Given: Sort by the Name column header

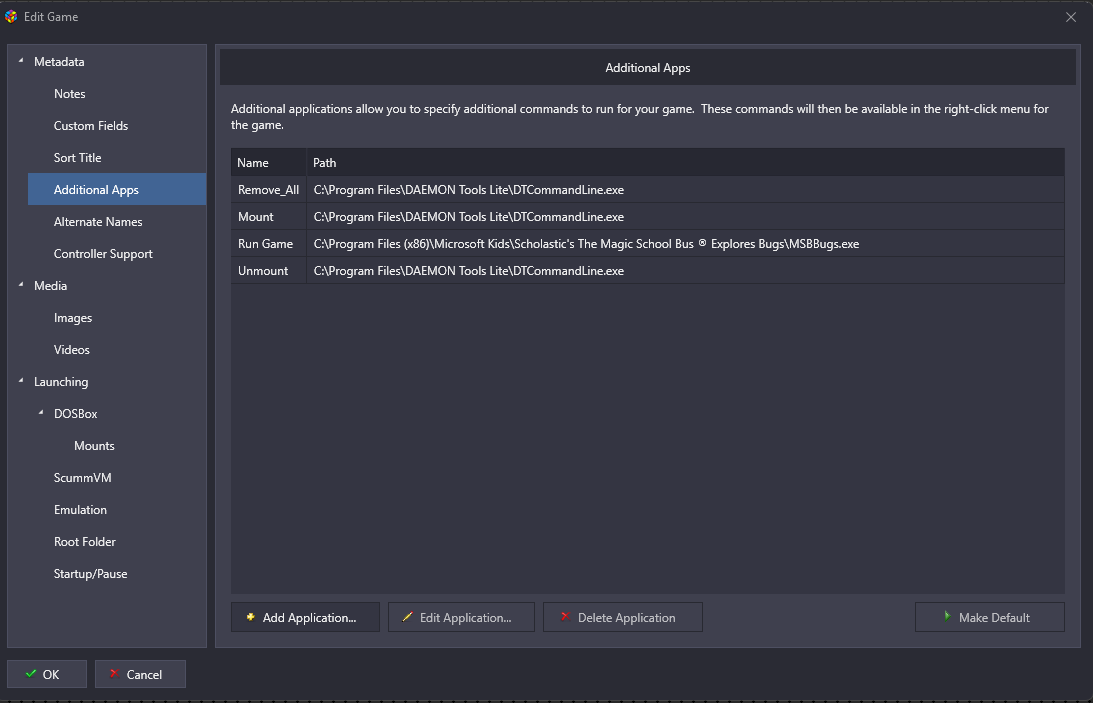Looking at the screenshot, I should 268,162.
